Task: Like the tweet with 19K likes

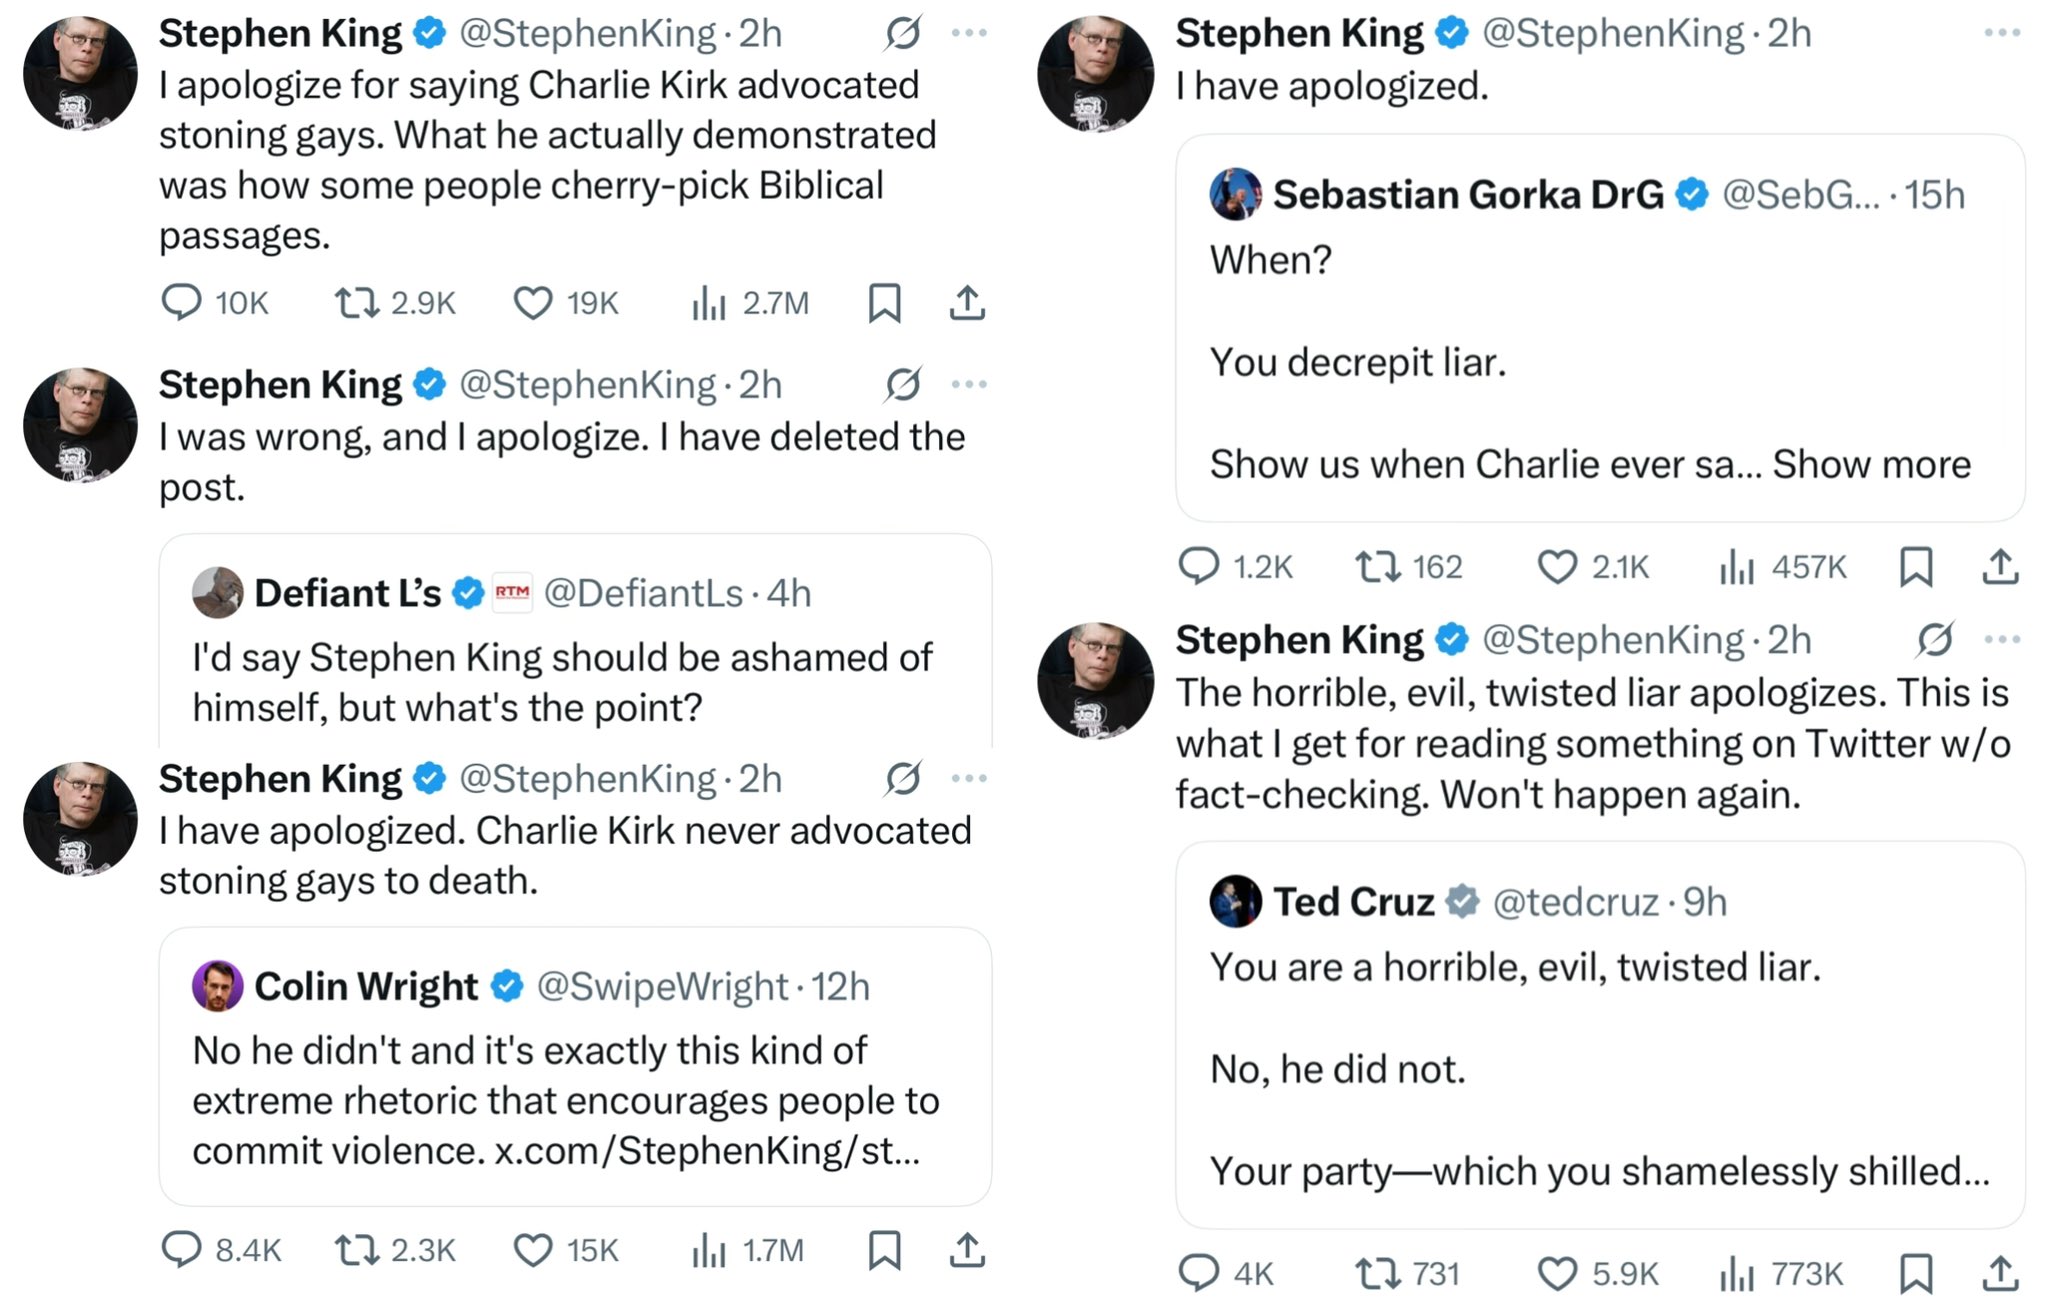Action: pos(533,302)
